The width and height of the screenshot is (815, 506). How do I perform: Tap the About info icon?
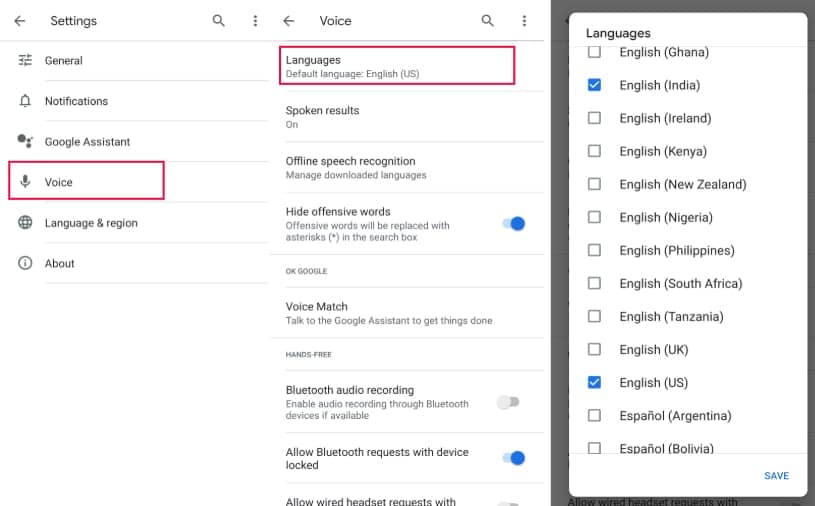(x=25, y=263)
